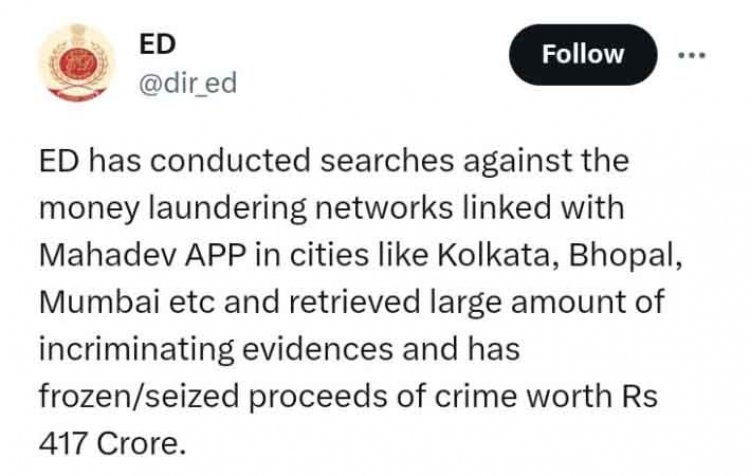Open the @dir_ed handle link
The width and height of the screenshot is (750, 476).
pyautogui.click(x=188, y=83)
